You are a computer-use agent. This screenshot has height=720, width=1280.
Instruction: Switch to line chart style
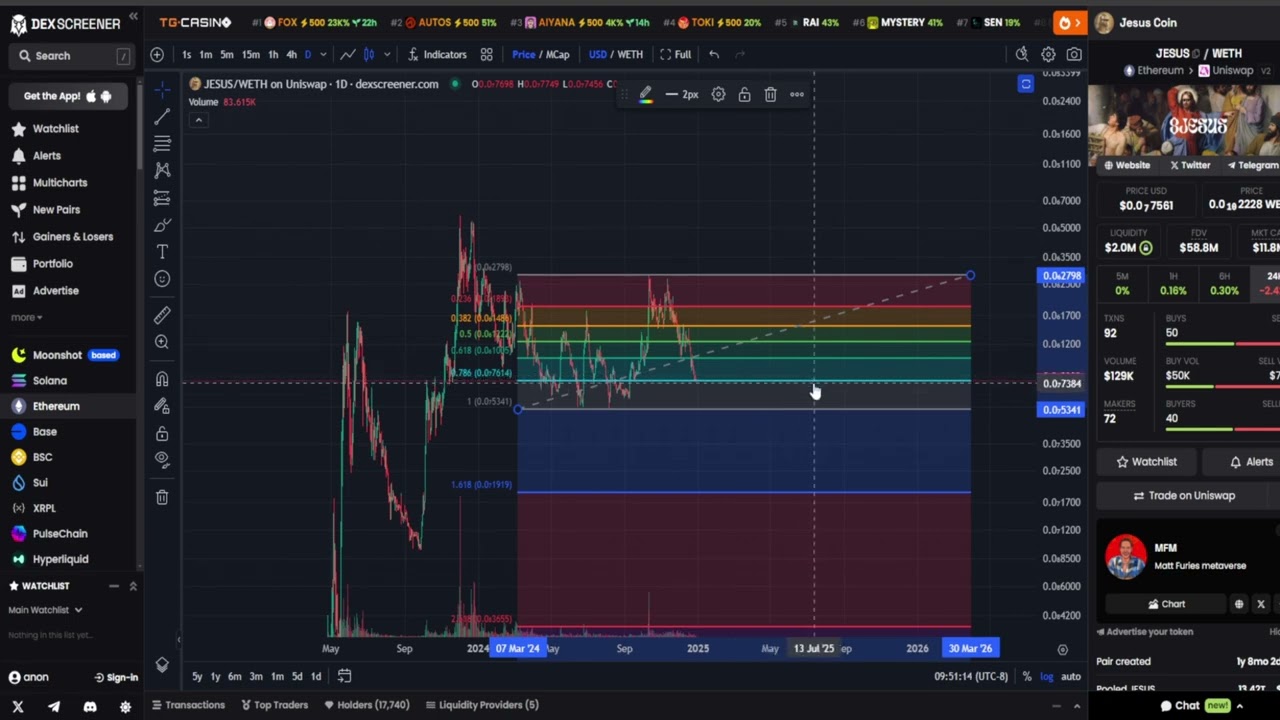point(347,54)
